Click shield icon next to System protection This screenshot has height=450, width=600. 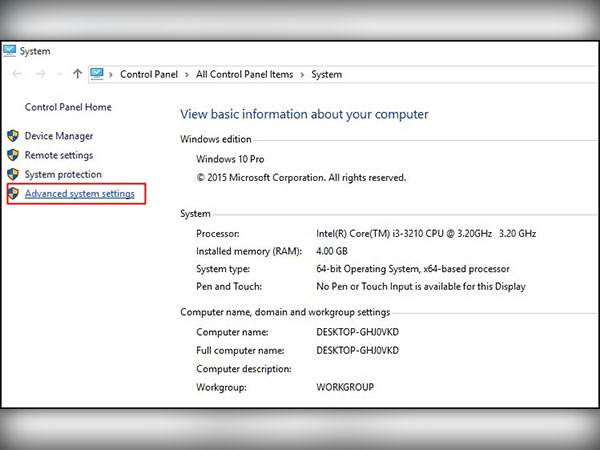pos(13,174)
